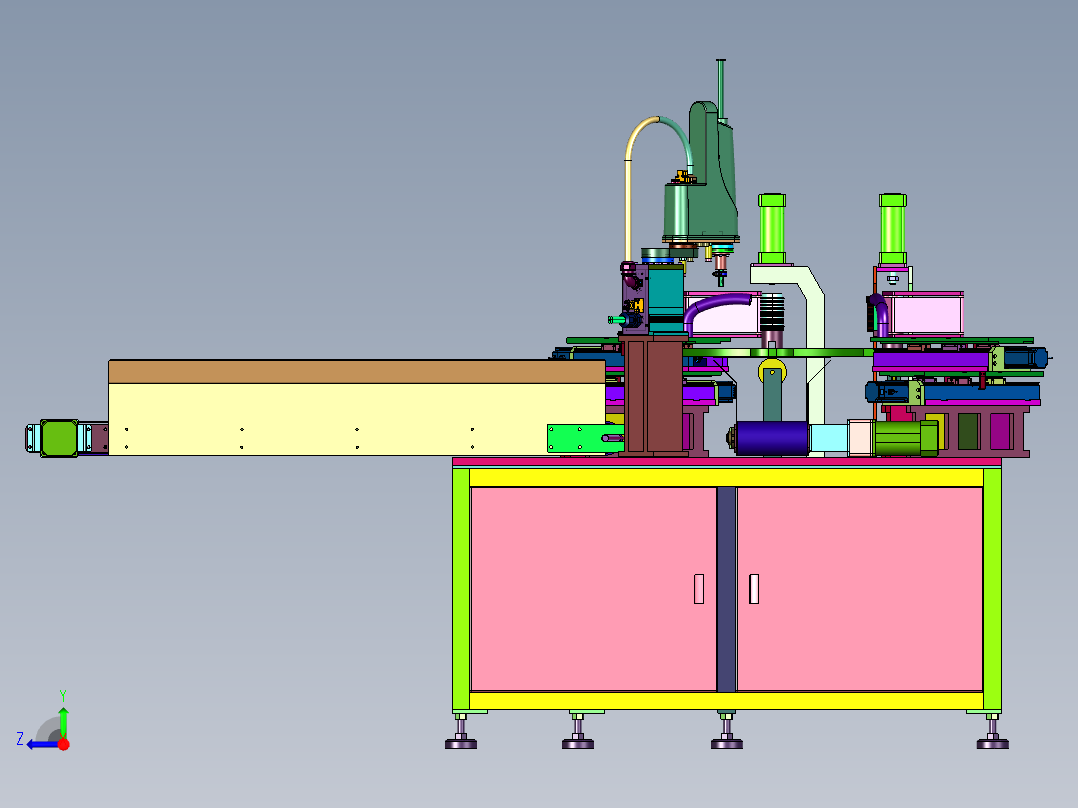
Task: Click the blue Z axis arrow of the triad
Action: [43, 744]
